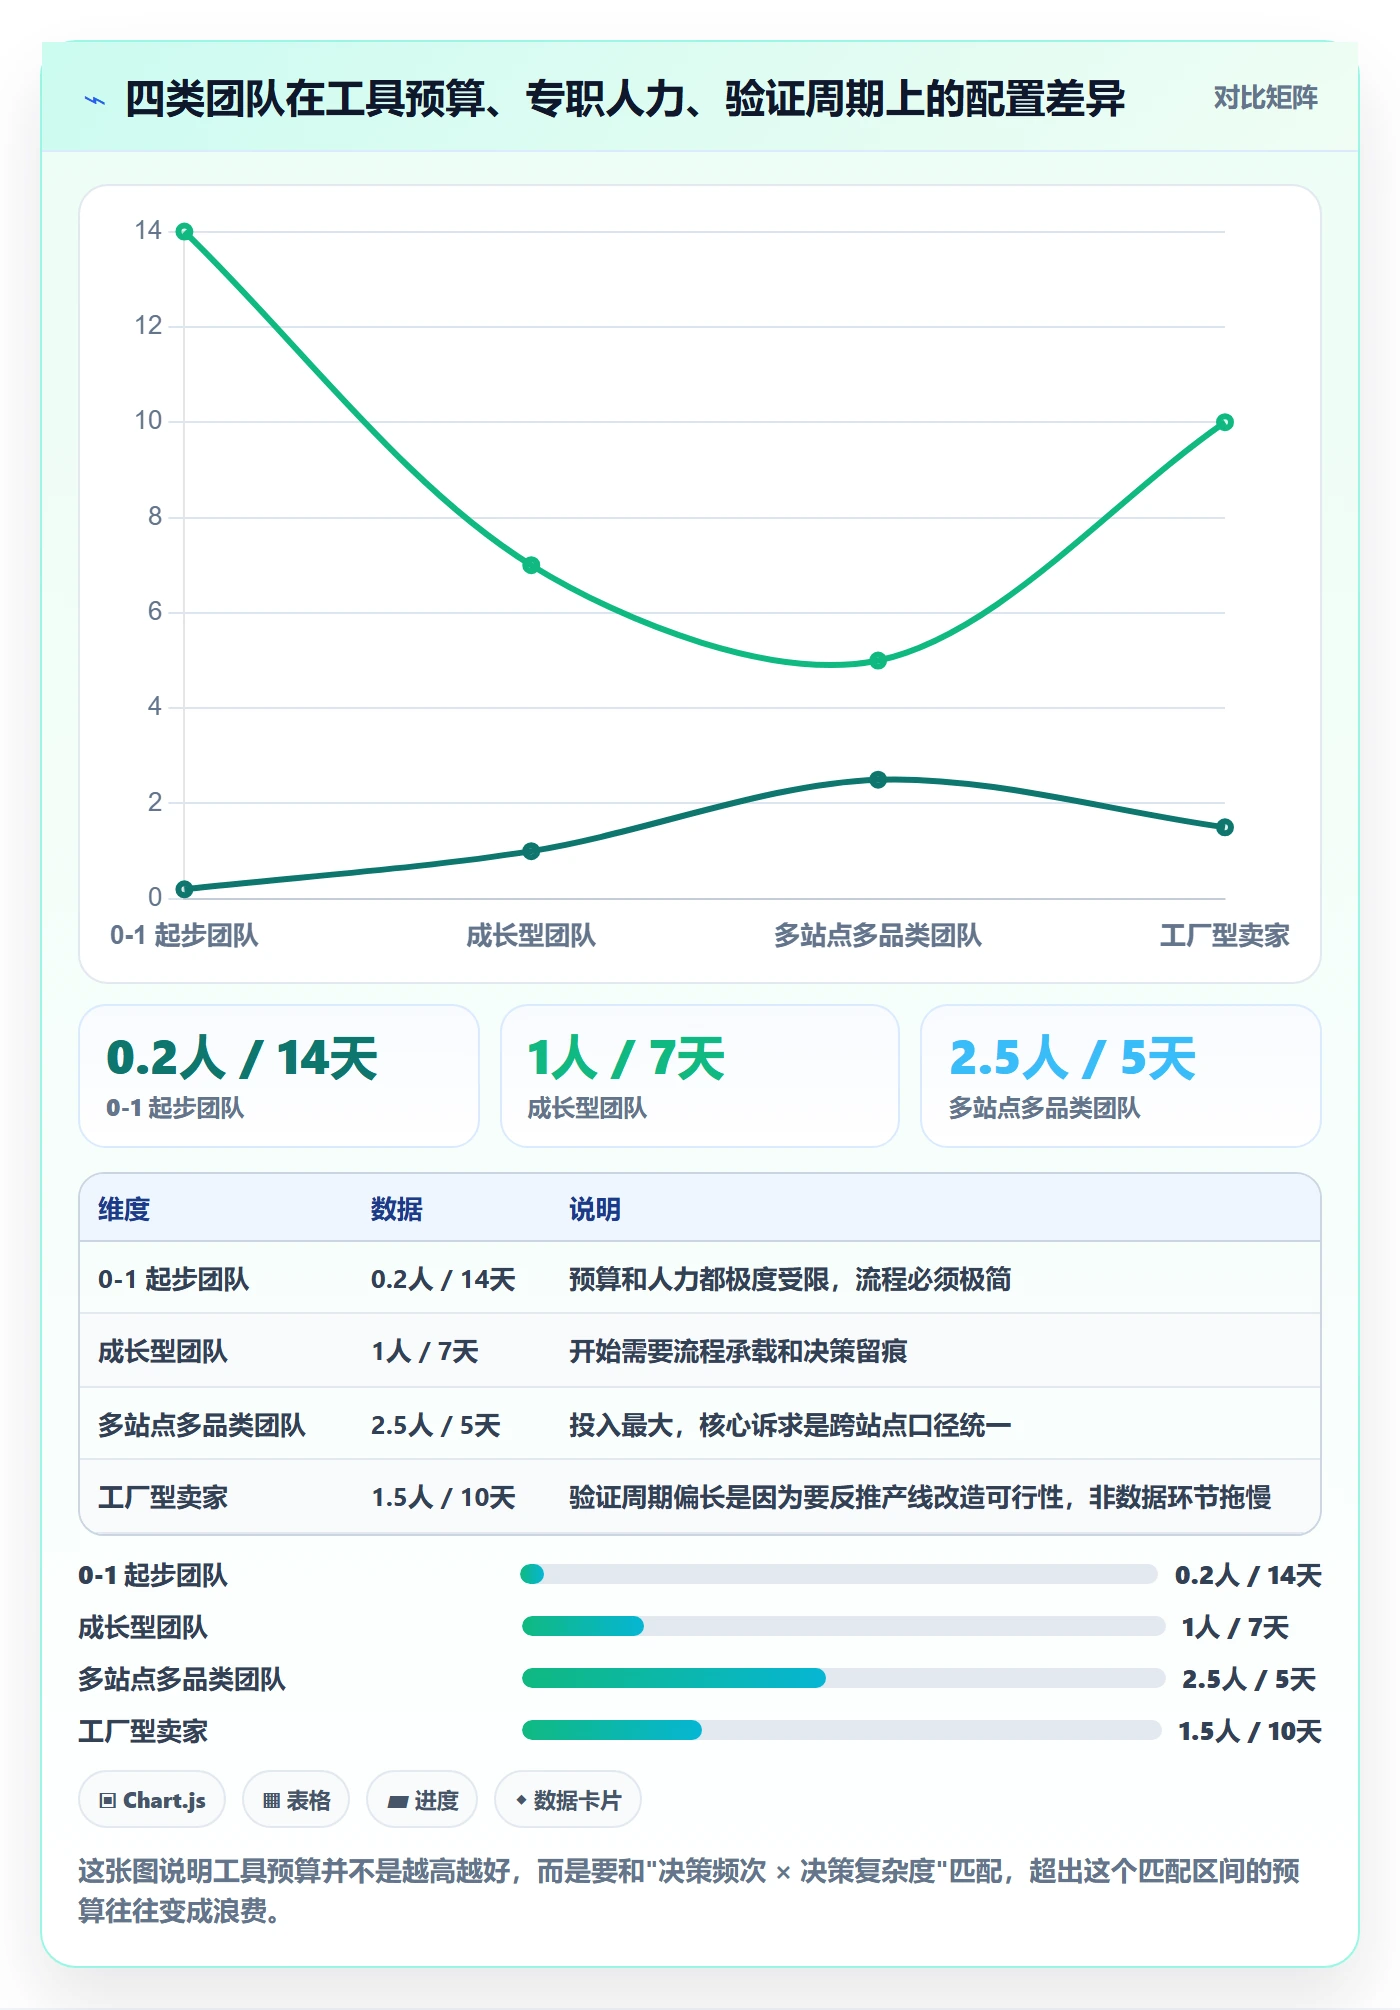Click the footer note starting 这张图说明工具预算
Screen dimensions: 1400x2010
tap(689, 1890)
